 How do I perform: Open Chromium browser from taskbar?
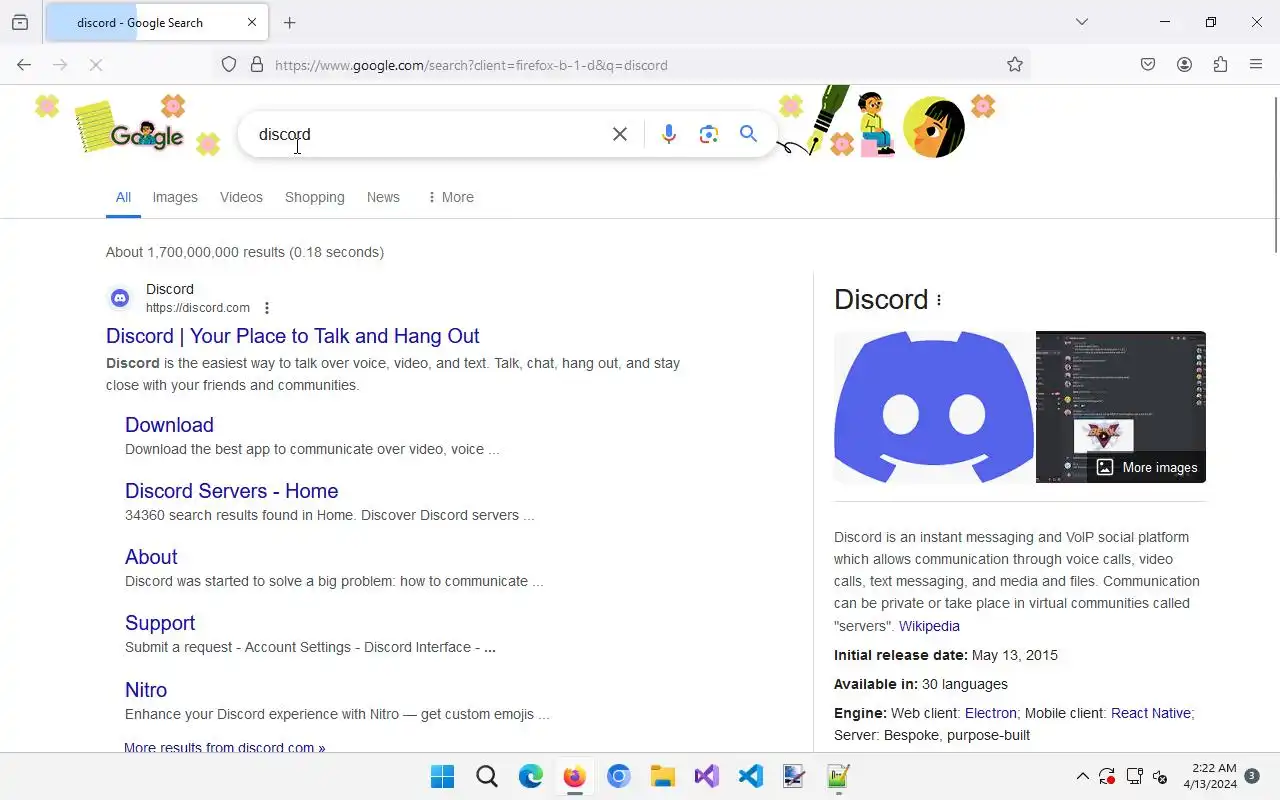[x=619, y=776]
